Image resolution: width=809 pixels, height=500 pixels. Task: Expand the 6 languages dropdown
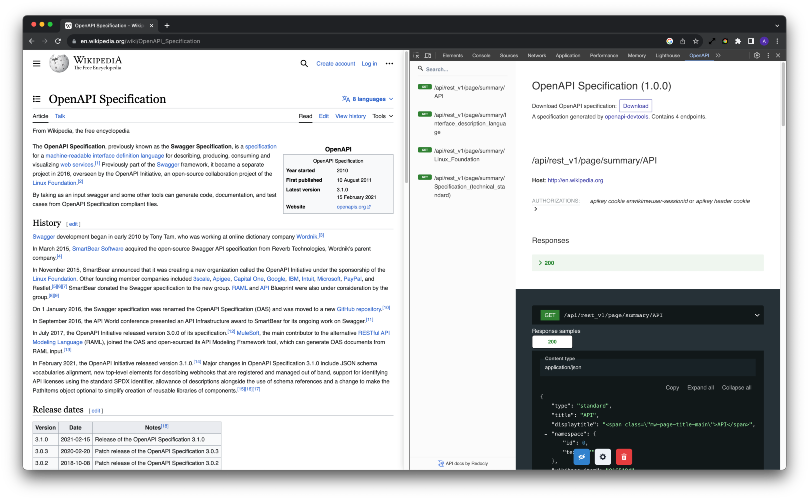coord(368,99)
